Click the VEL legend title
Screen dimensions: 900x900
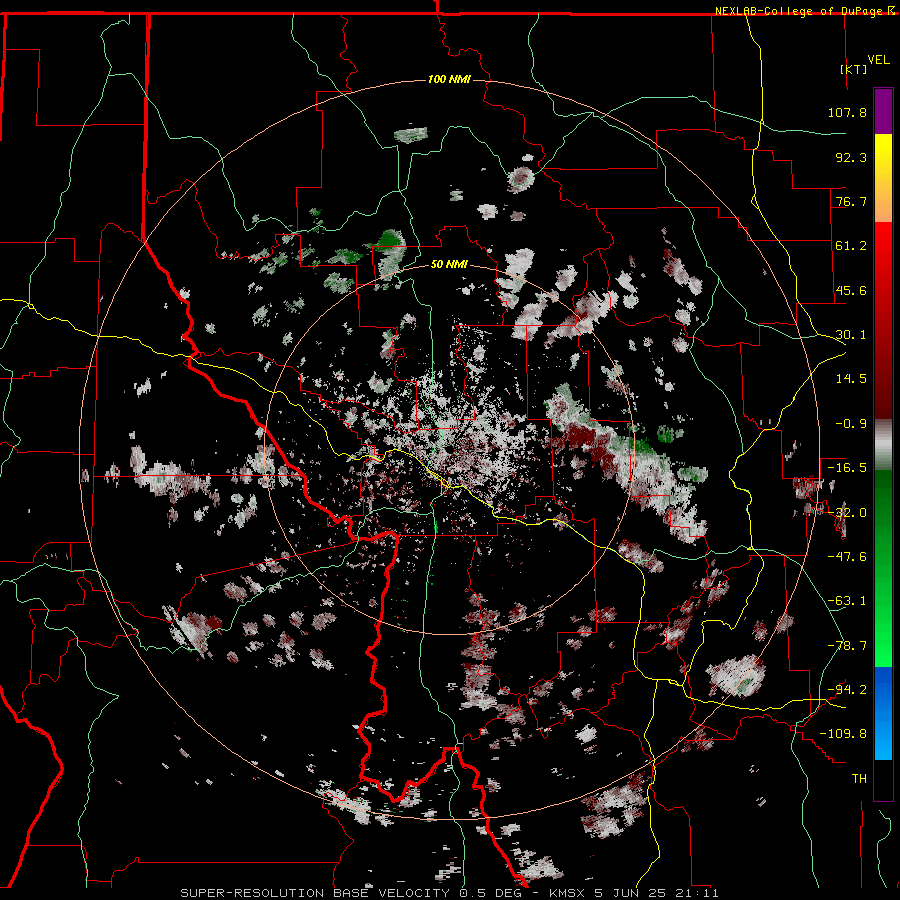tap(878, 59)
